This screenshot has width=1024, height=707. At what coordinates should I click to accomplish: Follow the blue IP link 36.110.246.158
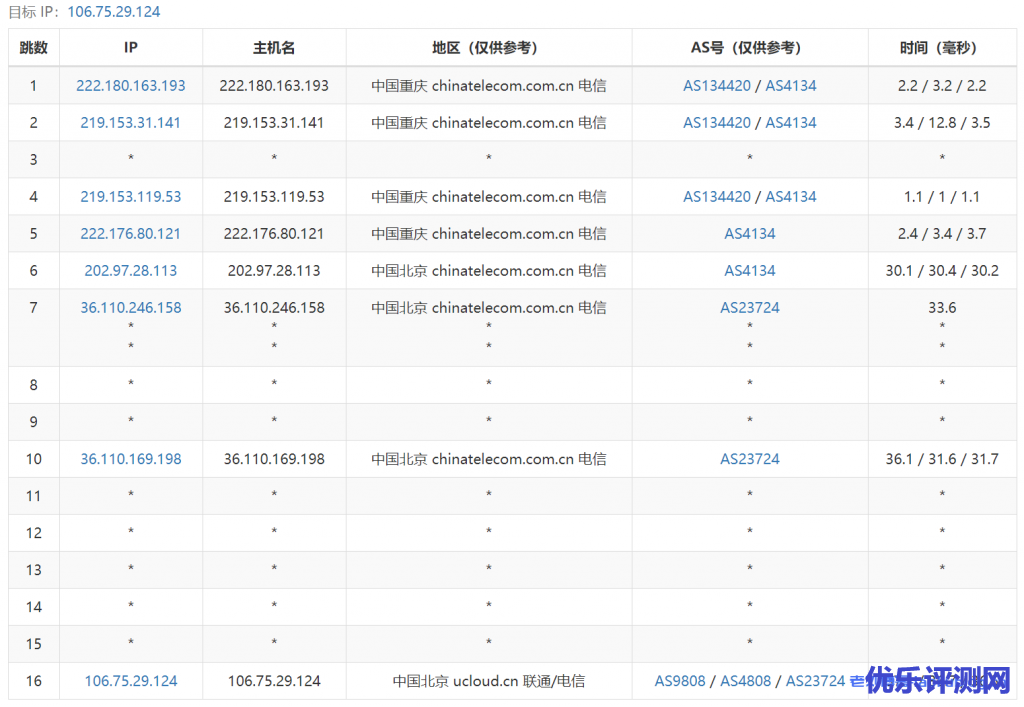(131, 308)
